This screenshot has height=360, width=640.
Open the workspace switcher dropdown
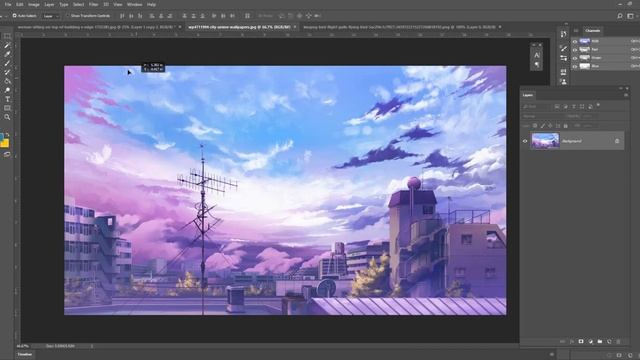coord(631,16)
